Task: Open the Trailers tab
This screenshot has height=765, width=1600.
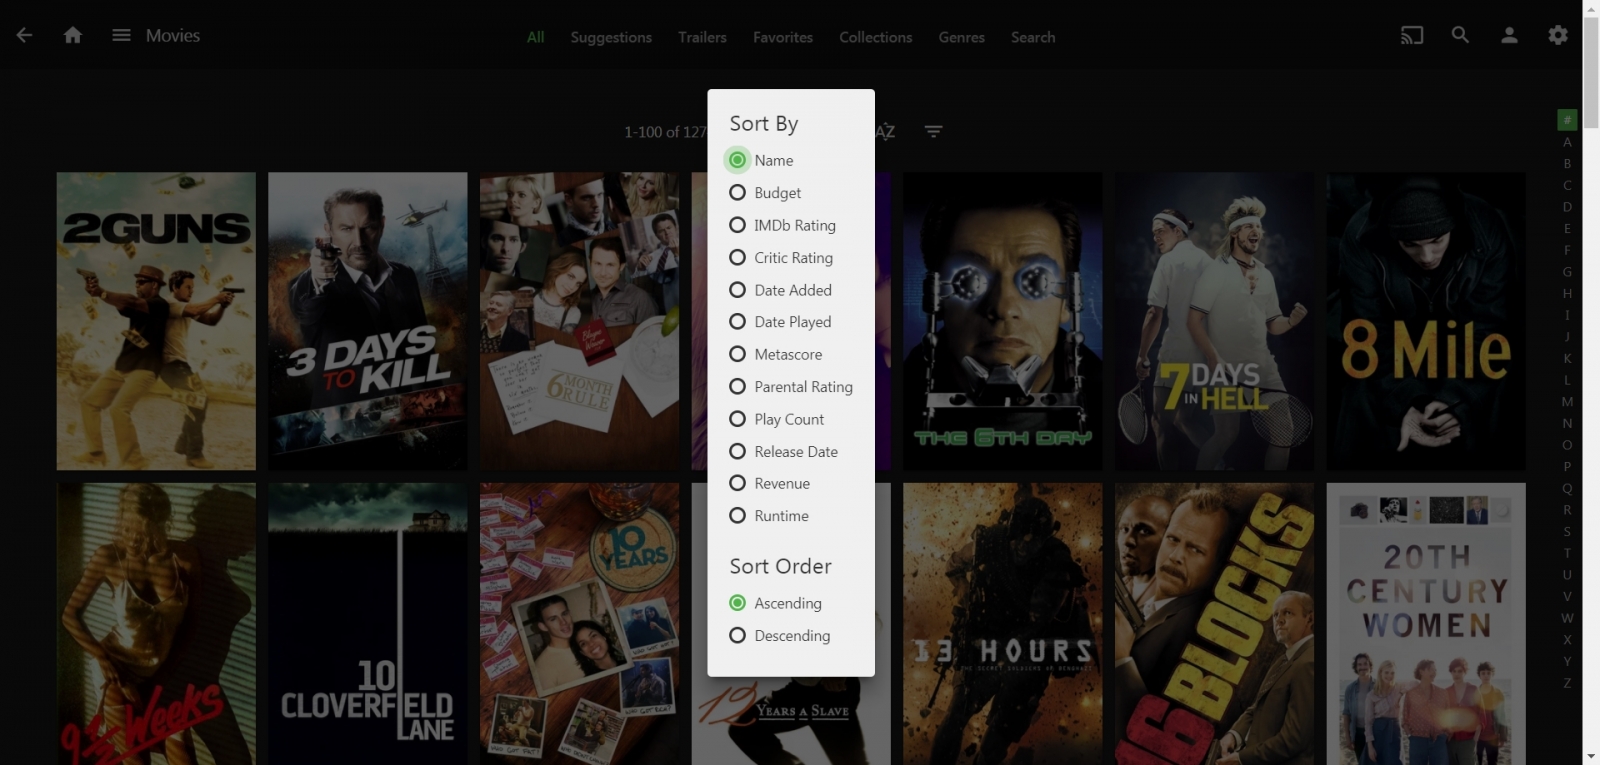Action: [x=702, y=37]
